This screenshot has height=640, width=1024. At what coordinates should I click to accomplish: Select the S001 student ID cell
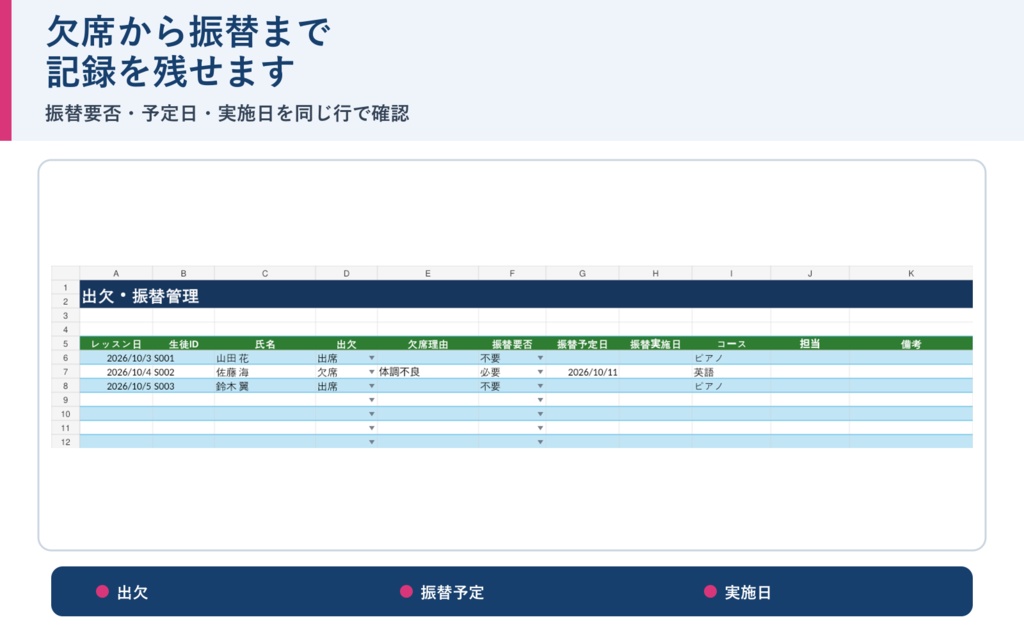[184, 358]
